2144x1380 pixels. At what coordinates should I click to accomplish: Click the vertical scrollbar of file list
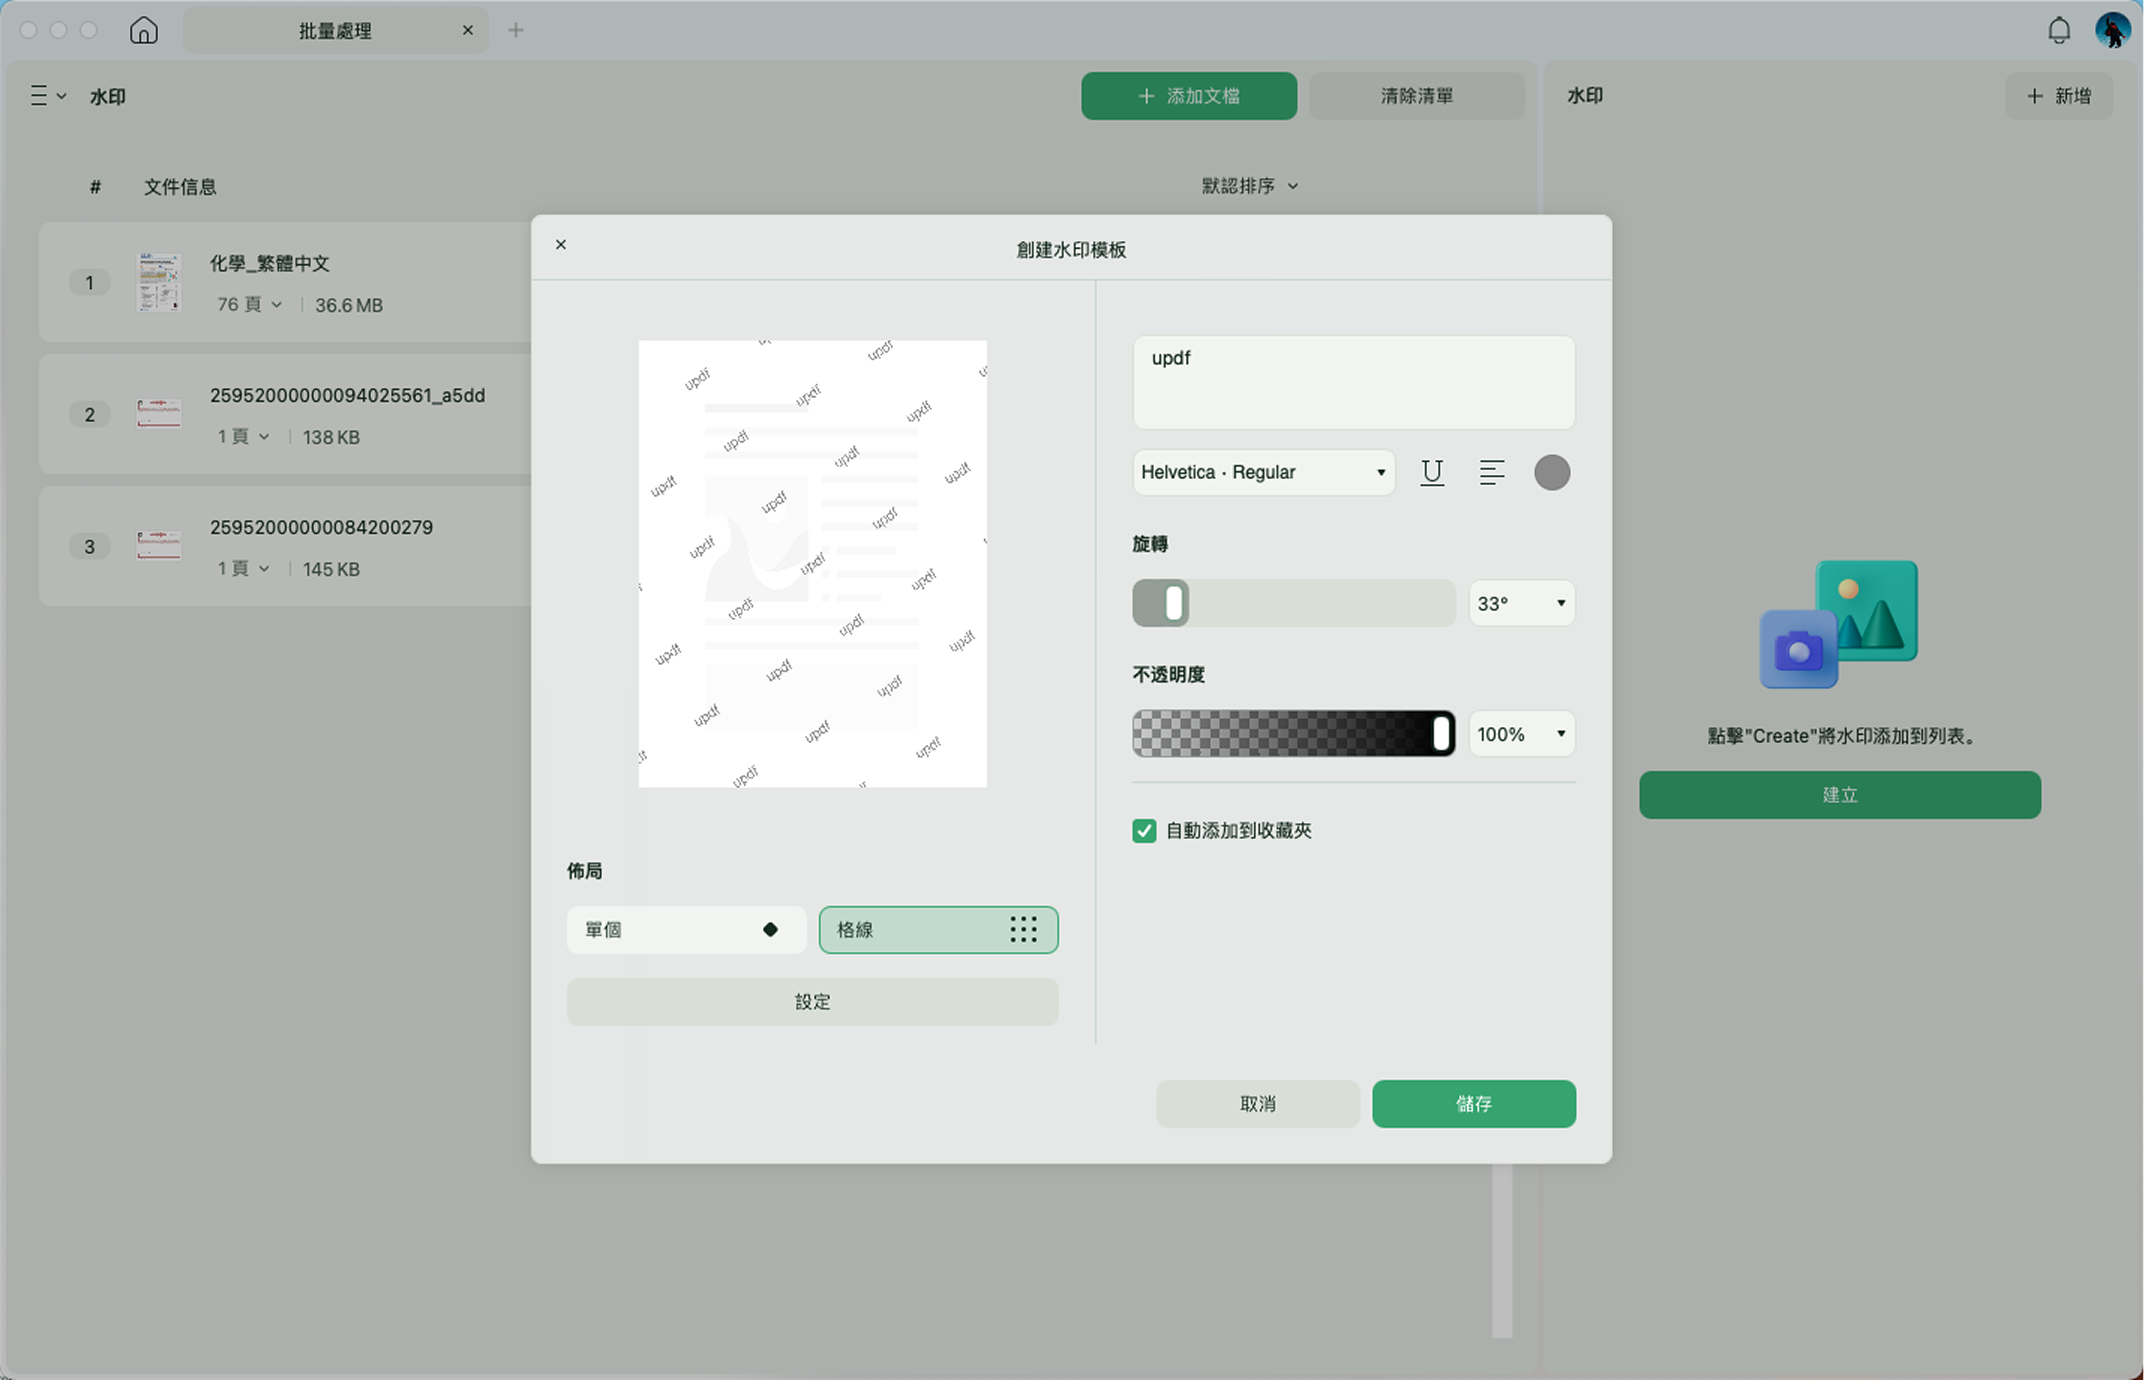point(1501,1250)
